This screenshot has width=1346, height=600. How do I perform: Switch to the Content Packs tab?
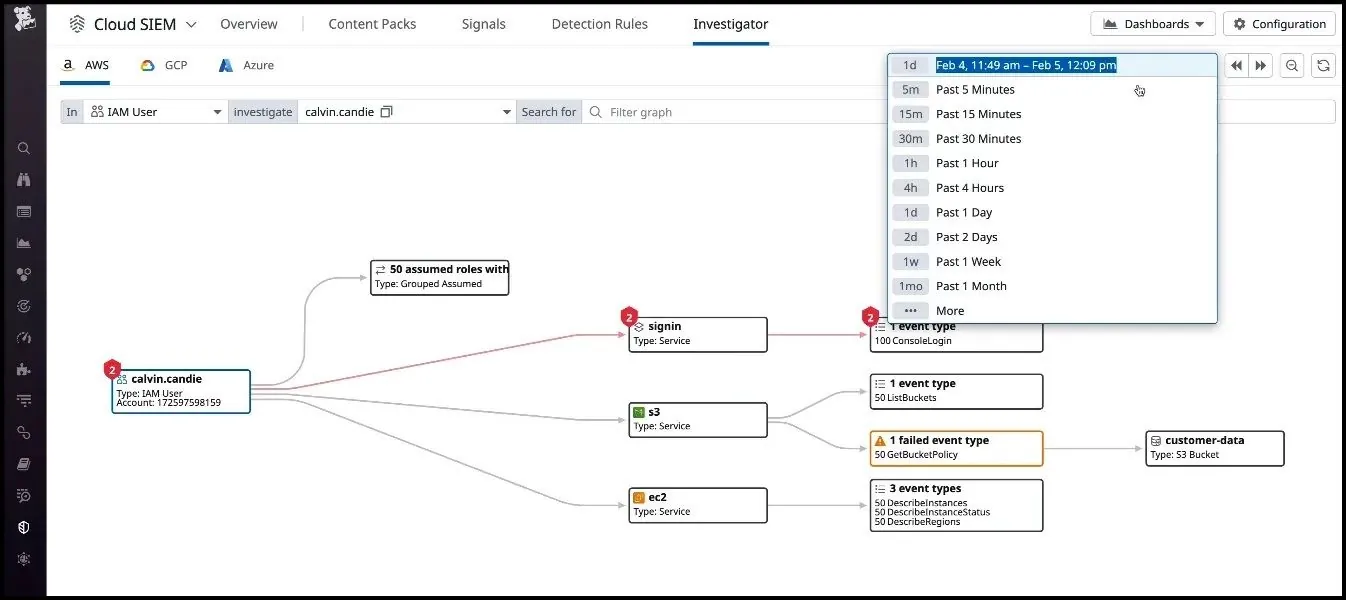(x=372, y=24)
